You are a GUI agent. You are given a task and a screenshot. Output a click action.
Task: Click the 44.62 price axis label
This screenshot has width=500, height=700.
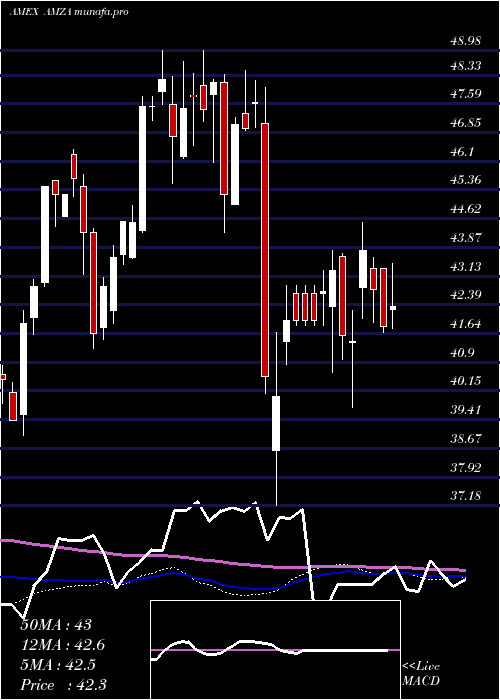[x=465, y=208]
